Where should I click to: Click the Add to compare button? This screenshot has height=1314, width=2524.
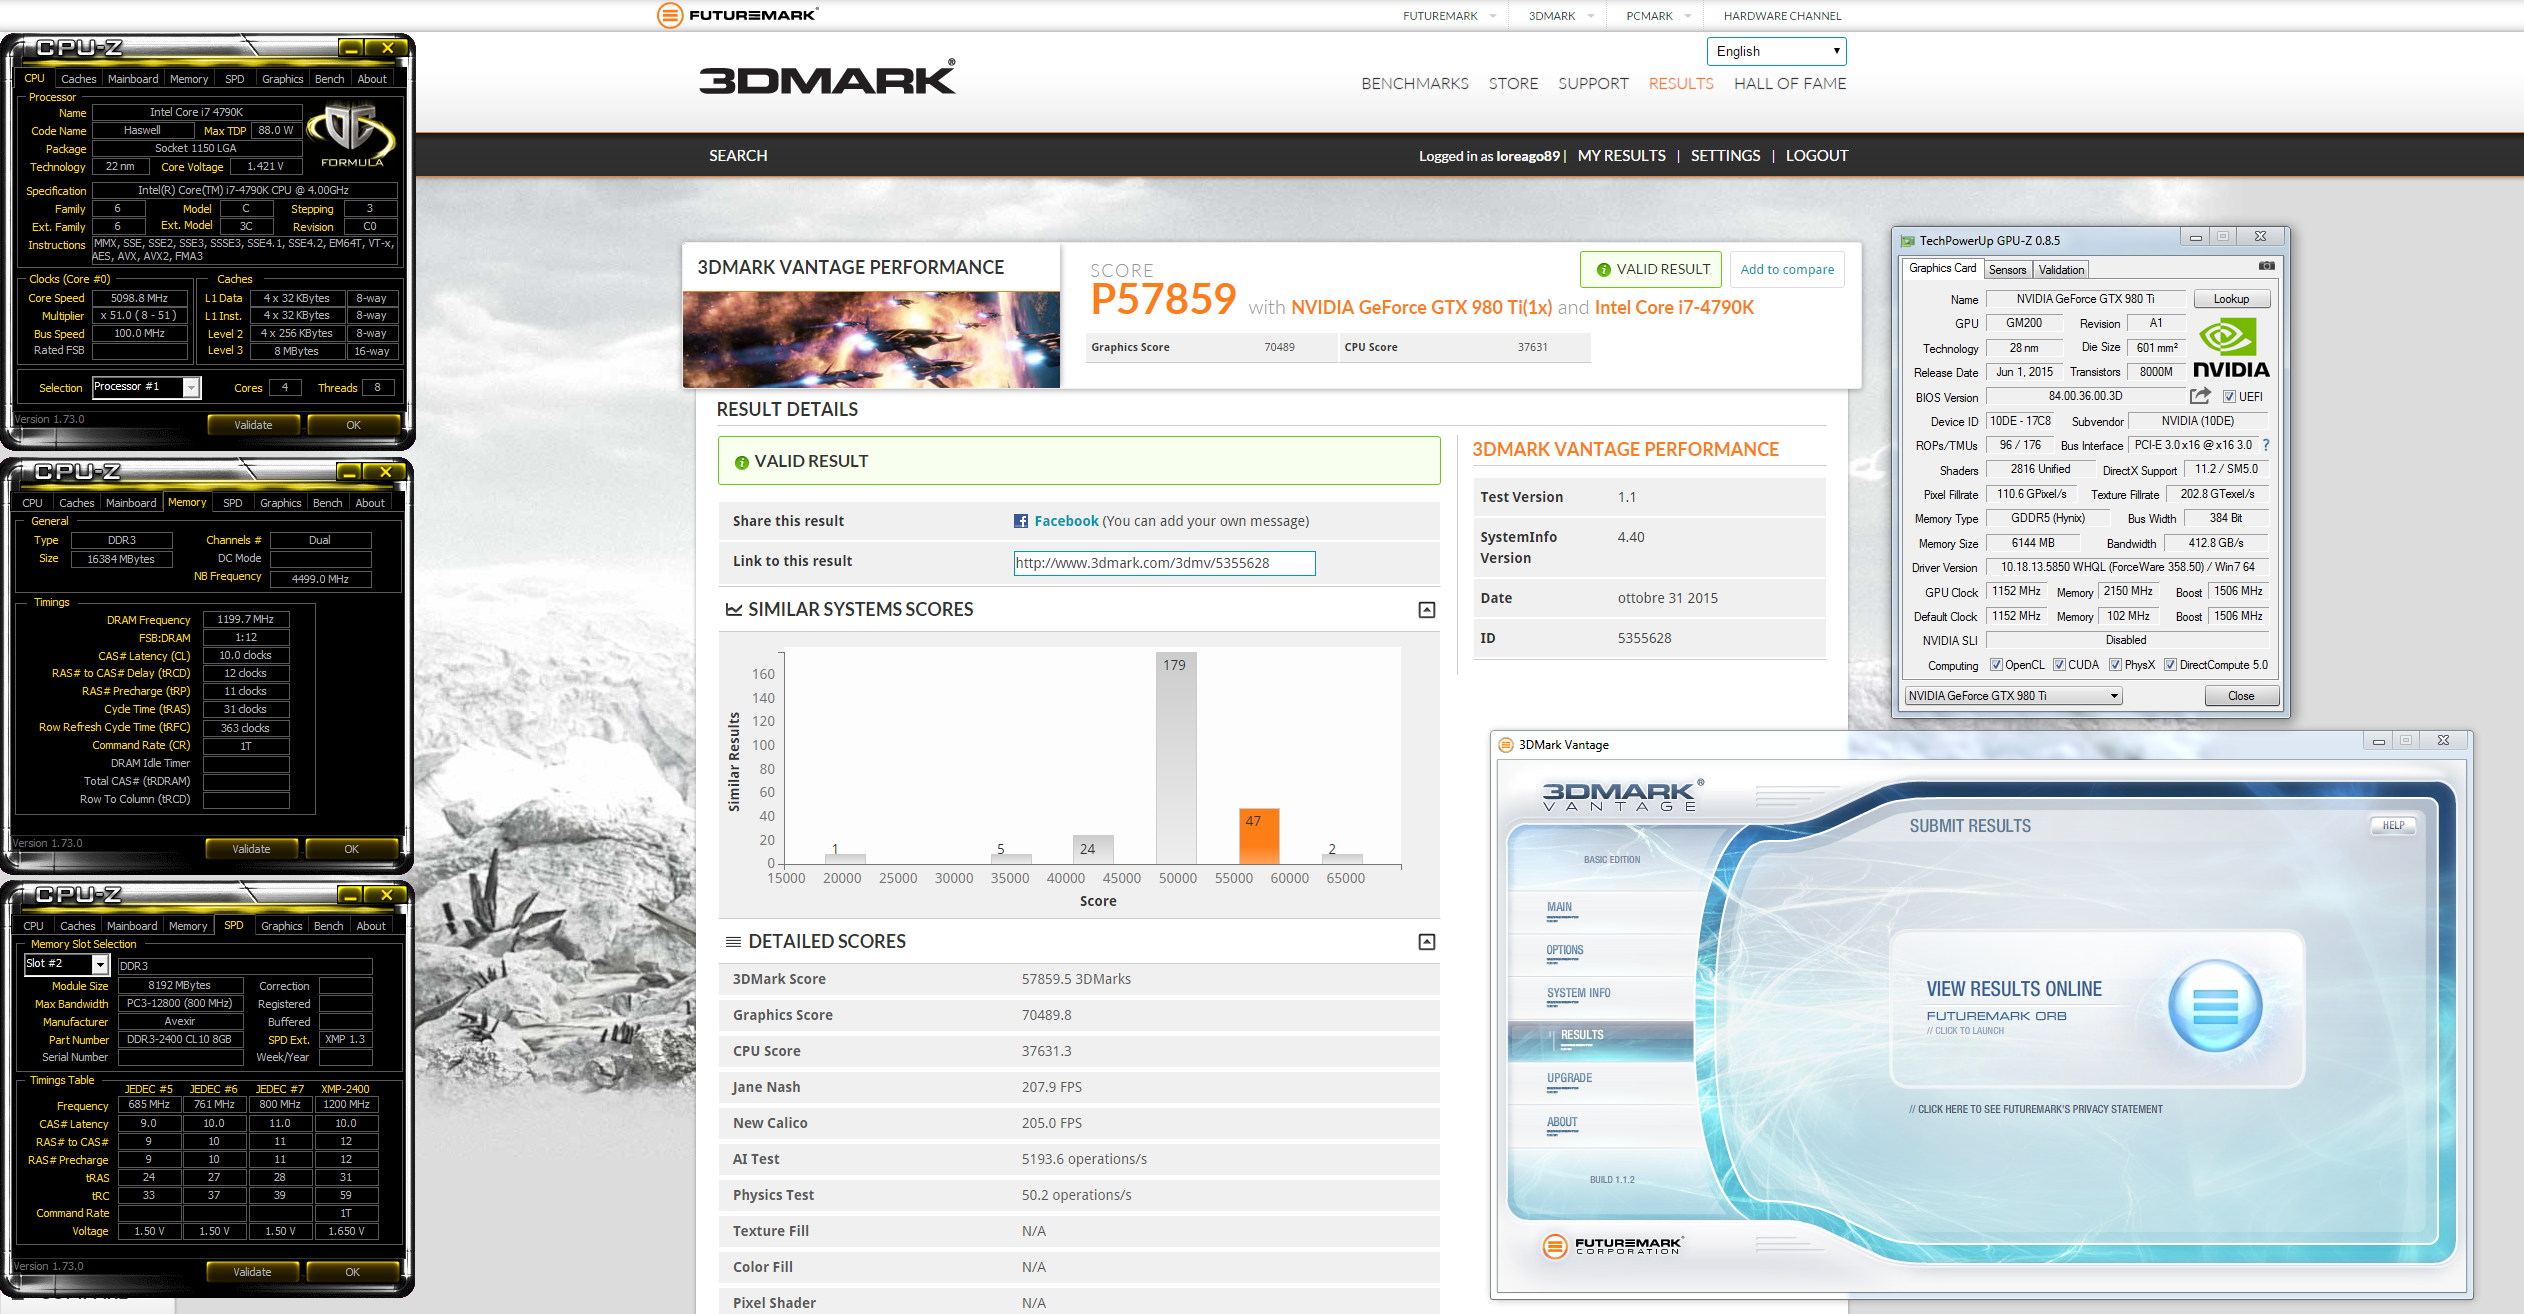click(x=1787, y=270)
